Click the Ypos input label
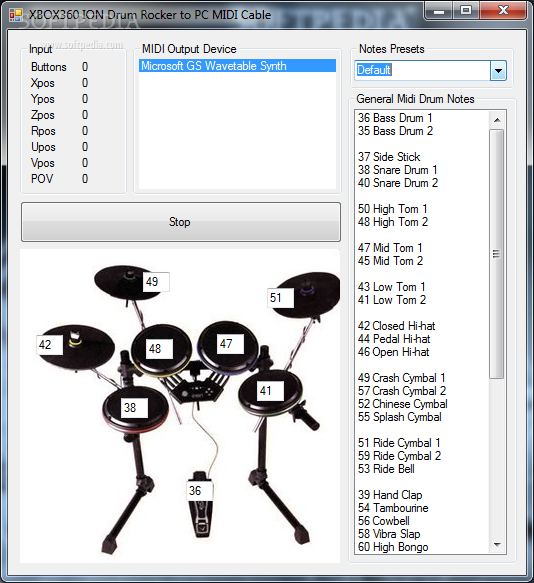534x583 pixels. click(43, 99)
